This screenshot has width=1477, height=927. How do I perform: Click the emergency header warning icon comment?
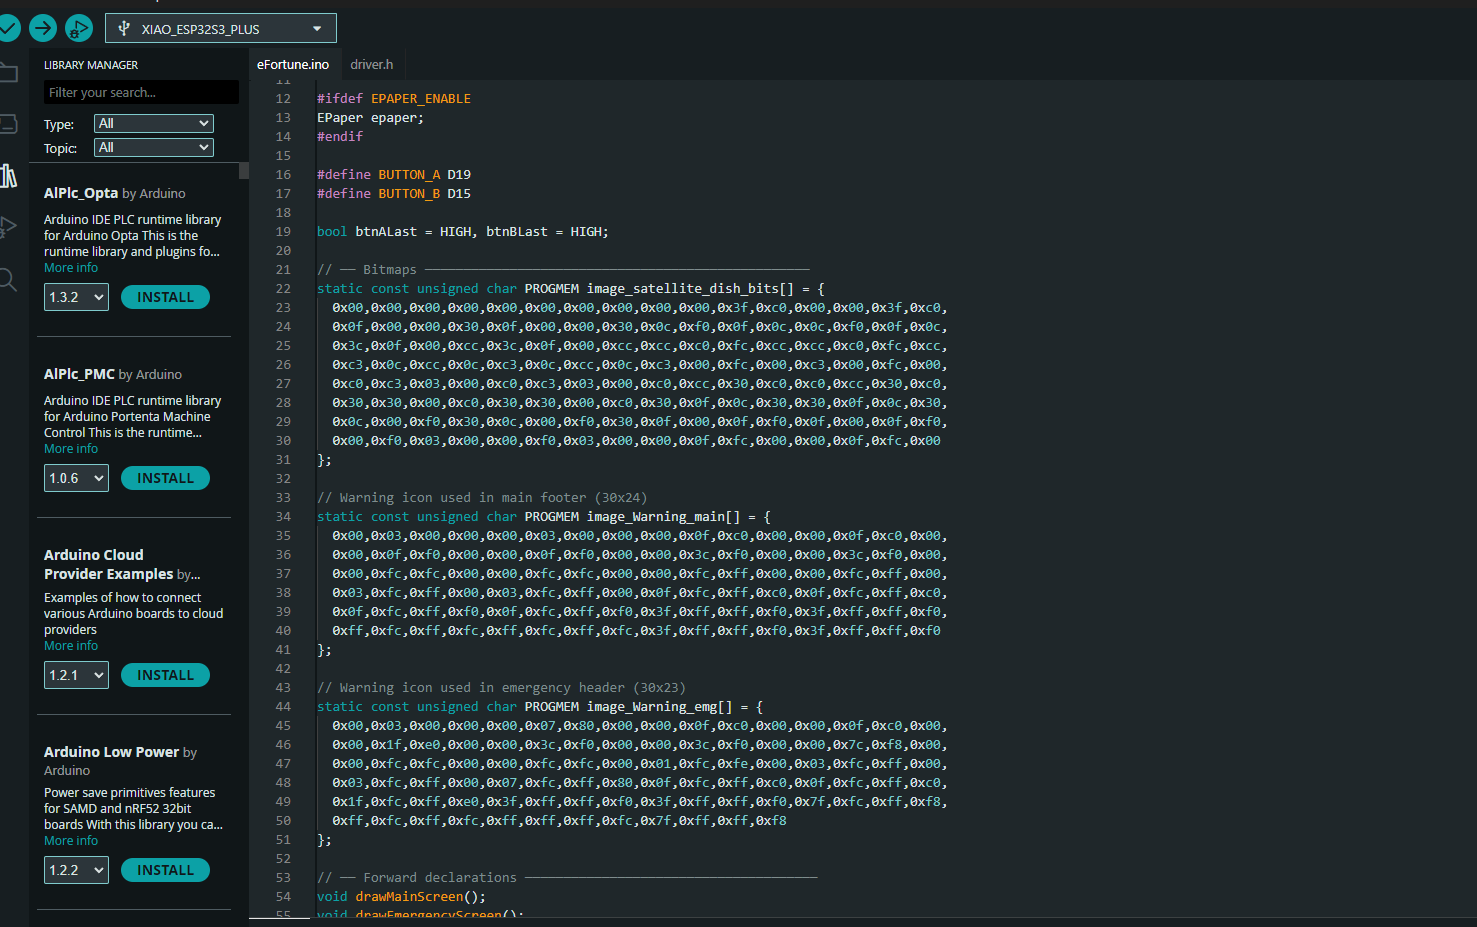pyautogui.click(x=501, y=687)
